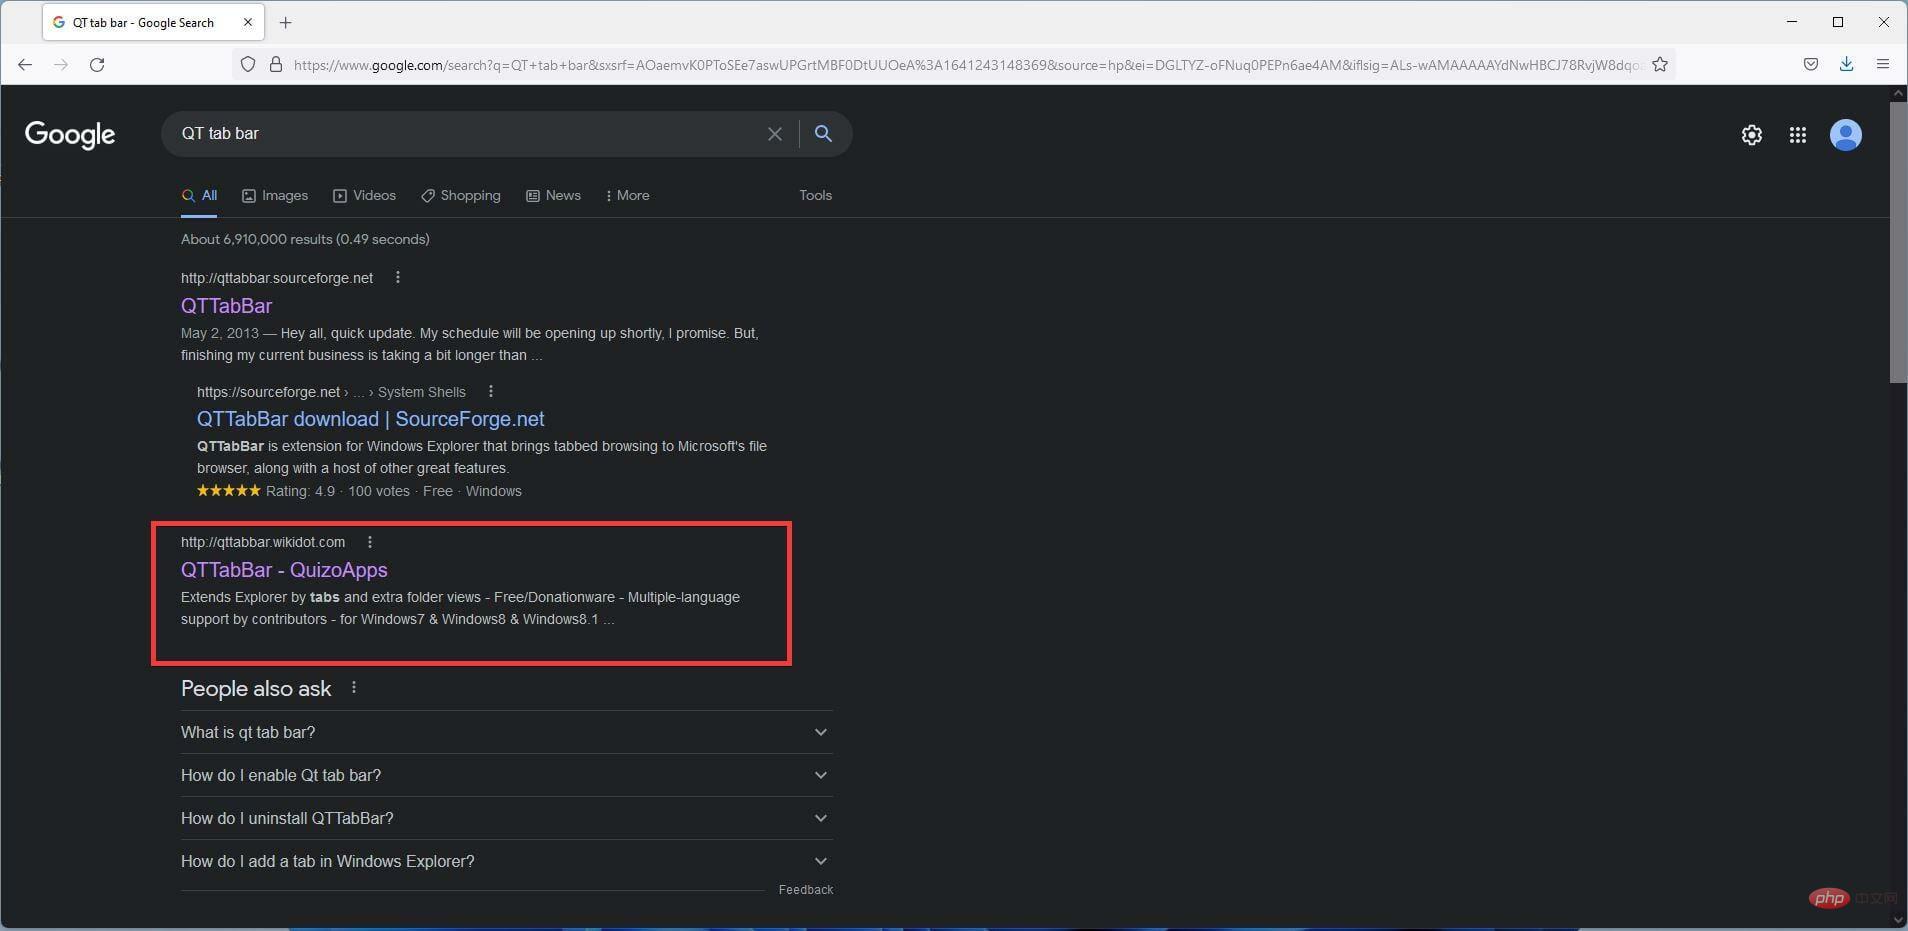Click the shield tracking protection icon
Screen dimensions: 1908x931
248,64
